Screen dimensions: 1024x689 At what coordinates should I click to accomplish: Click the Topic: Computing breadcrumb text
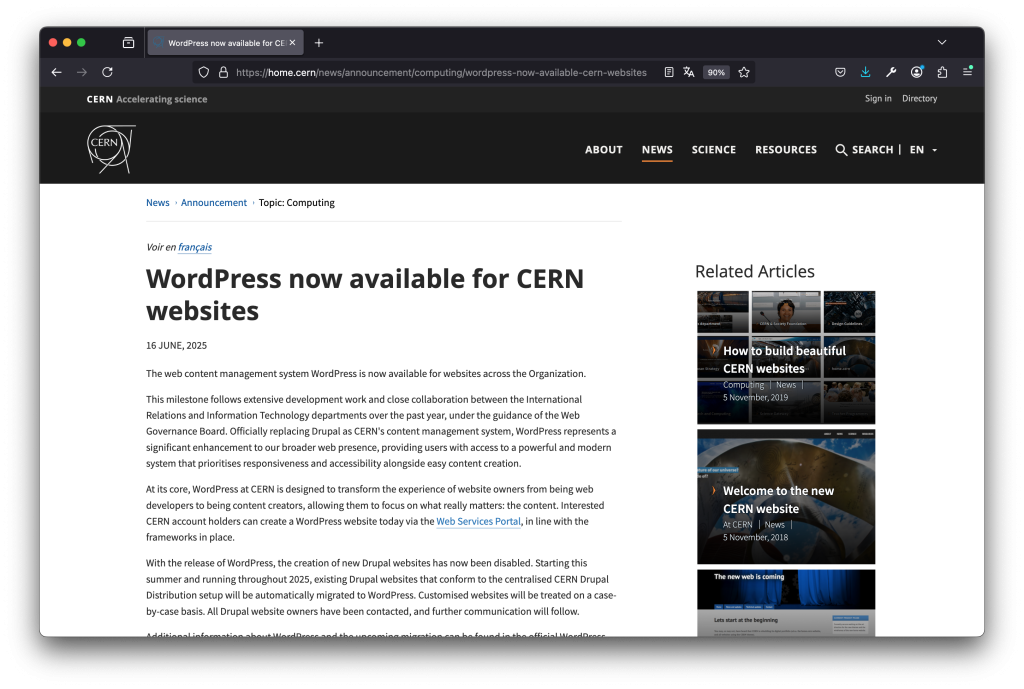point(296,203)
